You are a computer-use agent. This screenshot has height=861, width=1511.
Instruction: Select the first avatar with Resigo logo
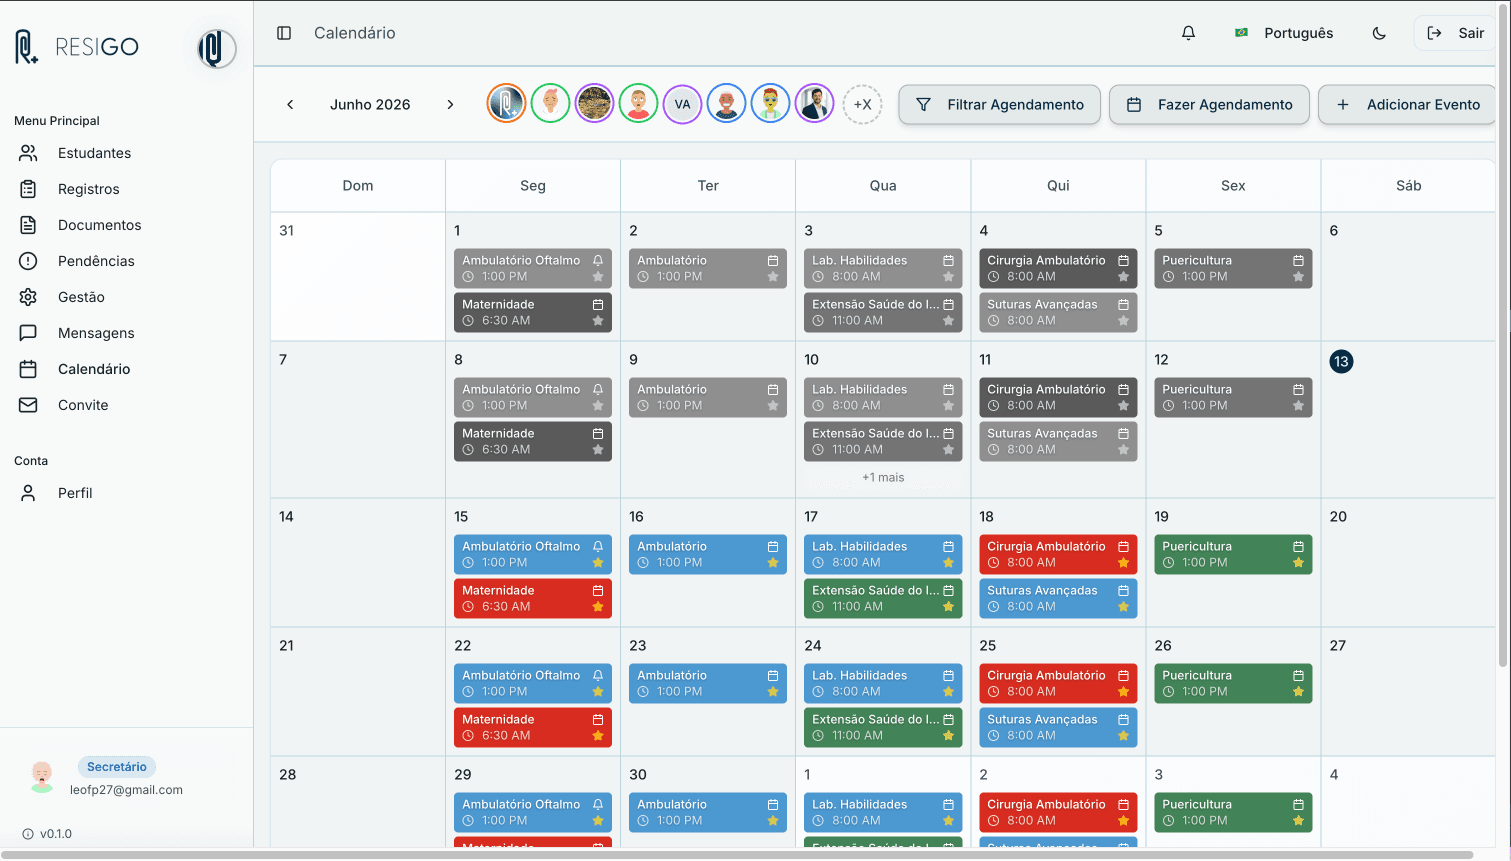[x=506, y=104]
